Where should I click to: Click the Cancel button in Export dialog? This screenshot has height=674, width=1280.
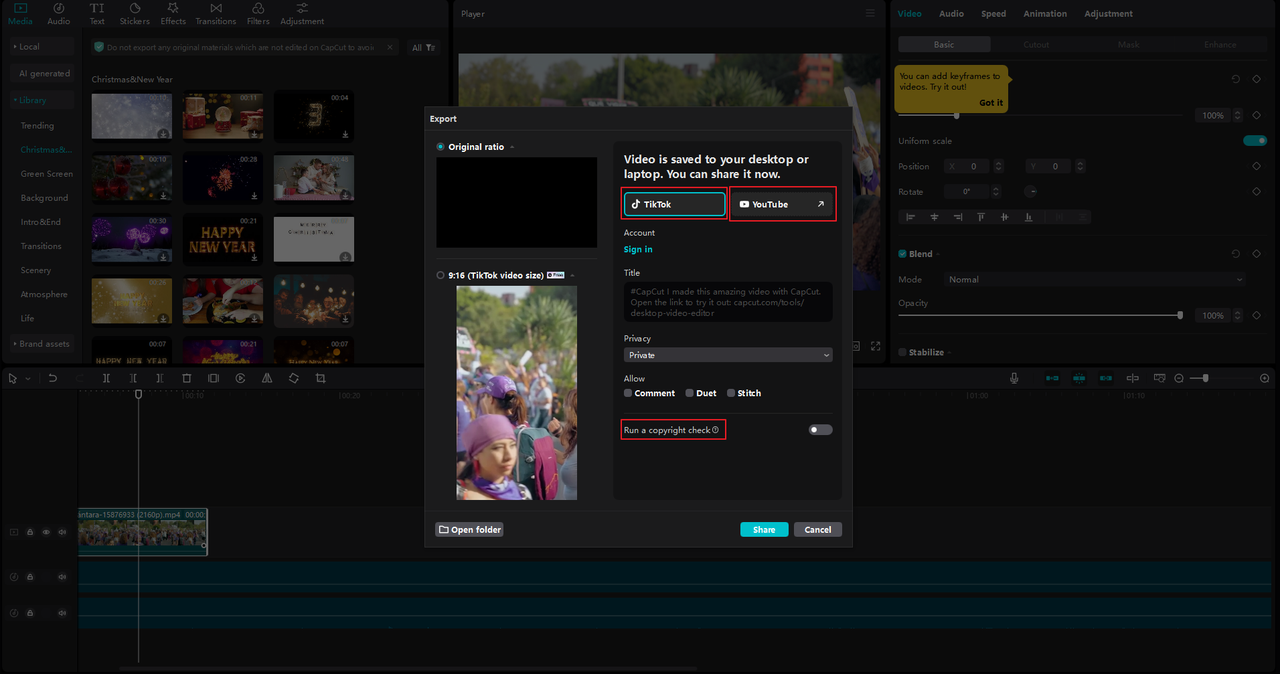coord(818,530)
